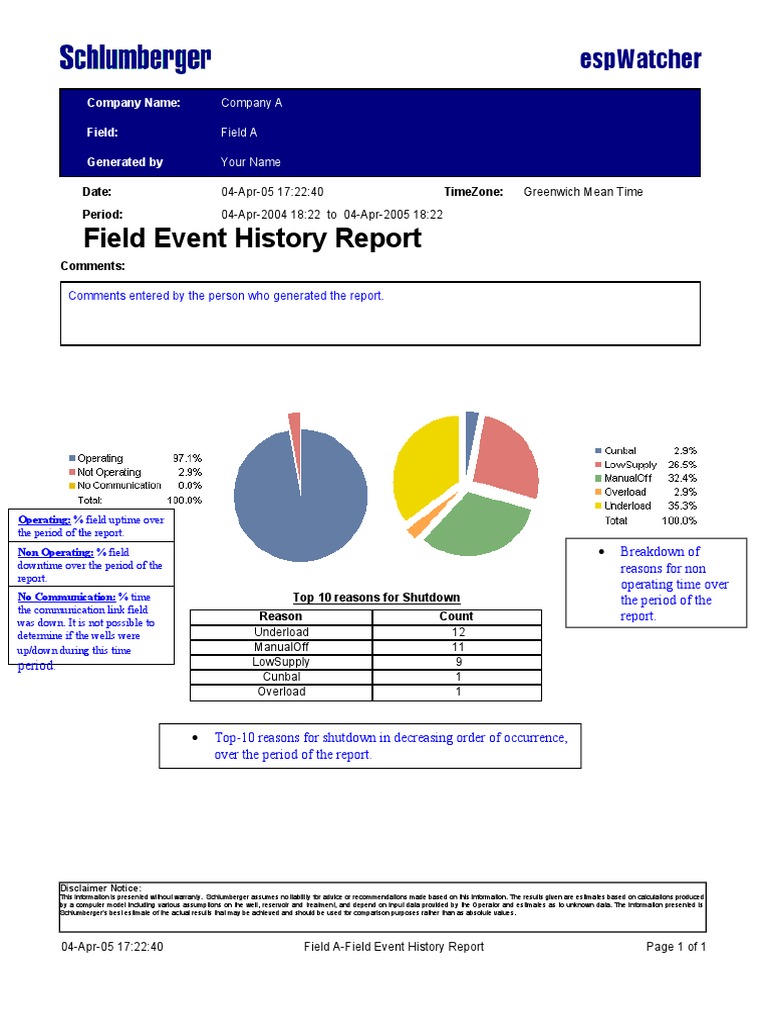
Task: Click the 'Top 10 reasons for Shutdown' heading
Action: 376,598
